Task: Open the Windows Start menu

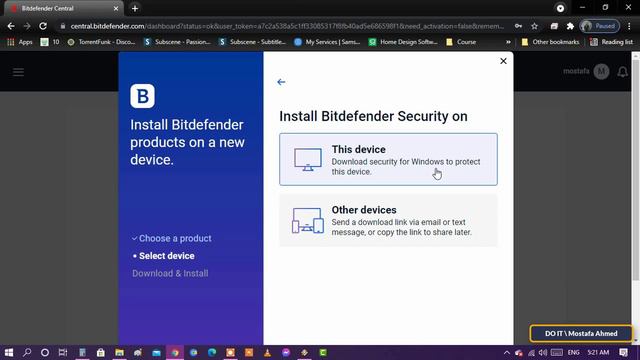Action: pyautogui.click(x=9, y=352)
